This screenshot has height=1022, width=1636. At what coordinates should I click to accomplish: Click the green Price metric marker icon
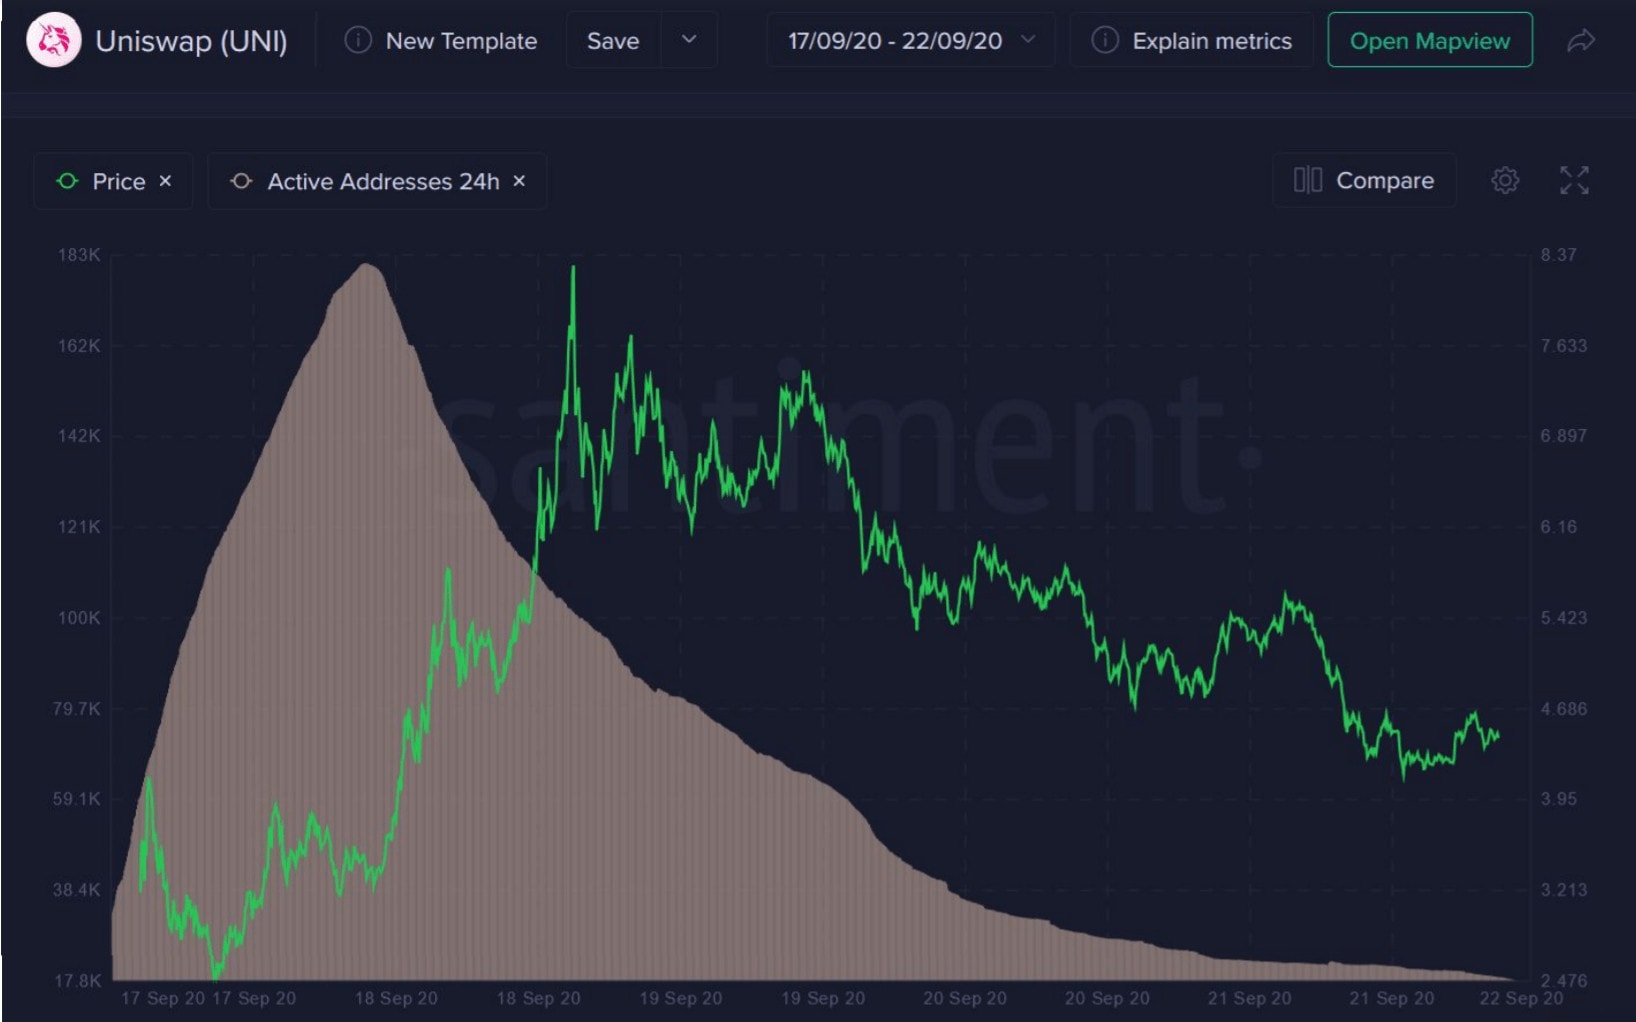(x=67, y=181)
